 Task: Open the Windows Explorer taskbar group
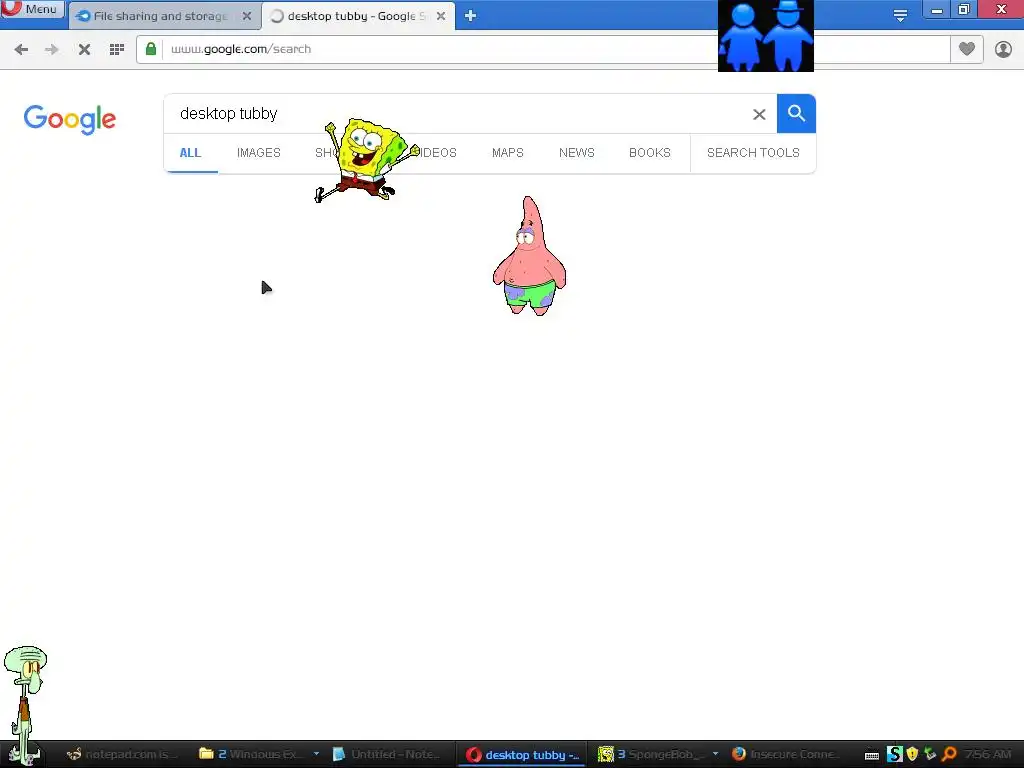(252, 754)
